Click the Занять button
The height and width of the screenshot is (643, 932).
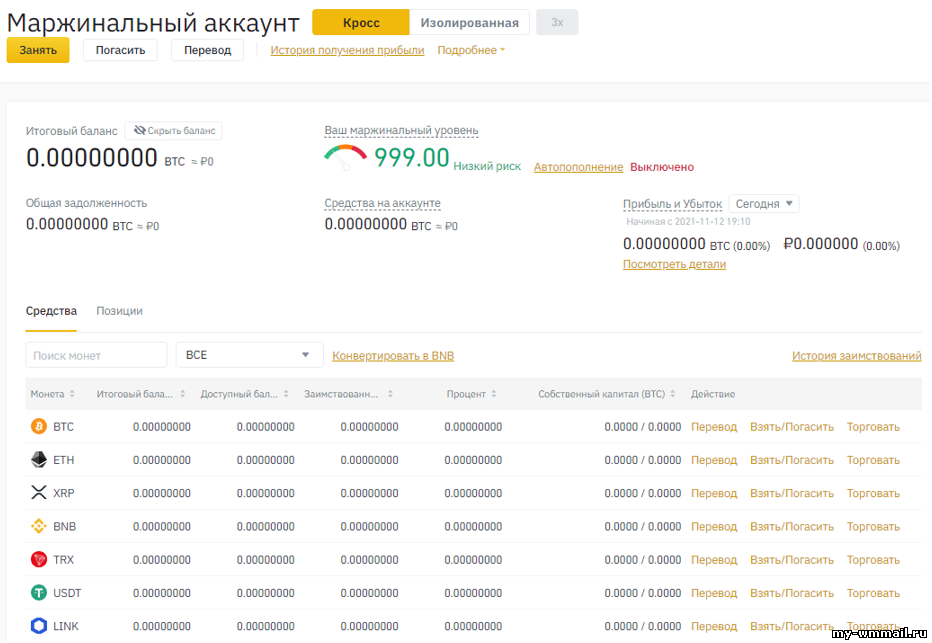click(x=38, y=50)
